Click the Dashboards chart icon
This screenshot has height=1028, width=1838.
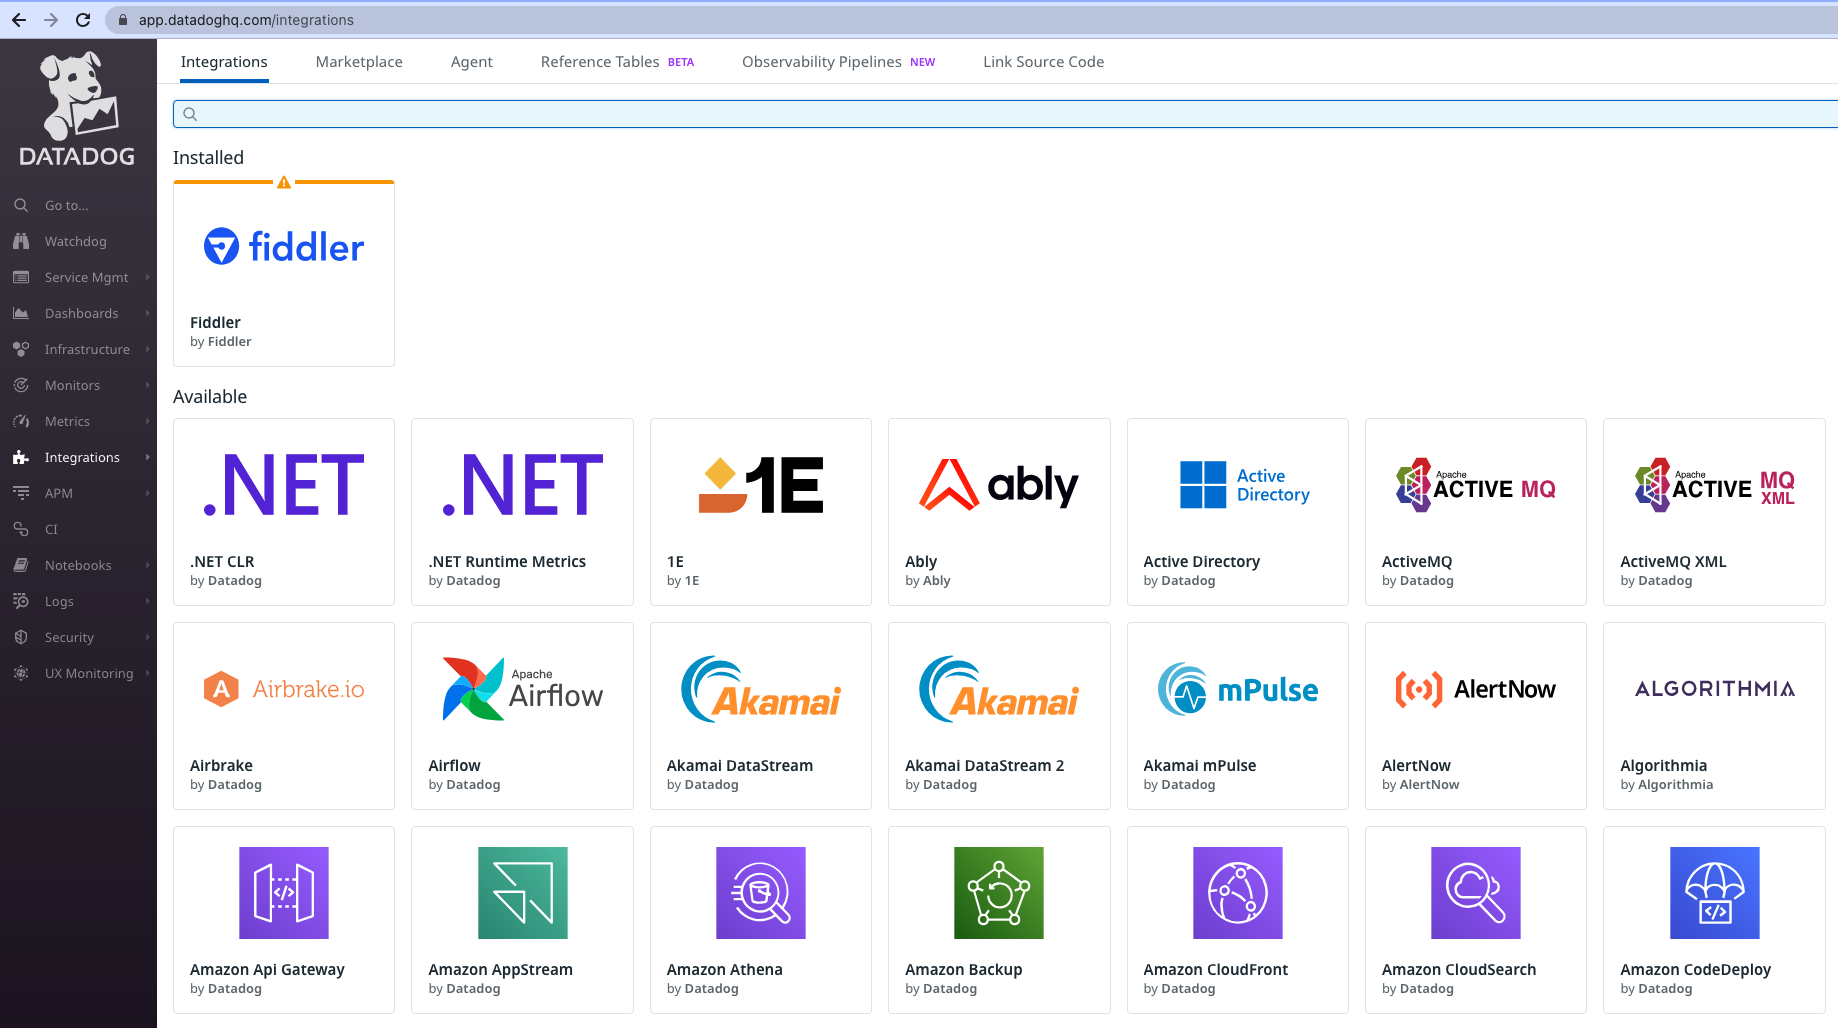click(21, 313)
